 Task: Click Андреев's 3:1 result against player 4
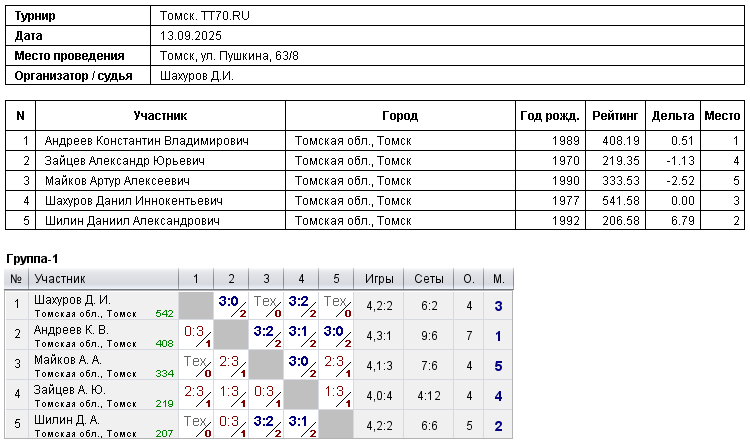(x=298, y=331)
